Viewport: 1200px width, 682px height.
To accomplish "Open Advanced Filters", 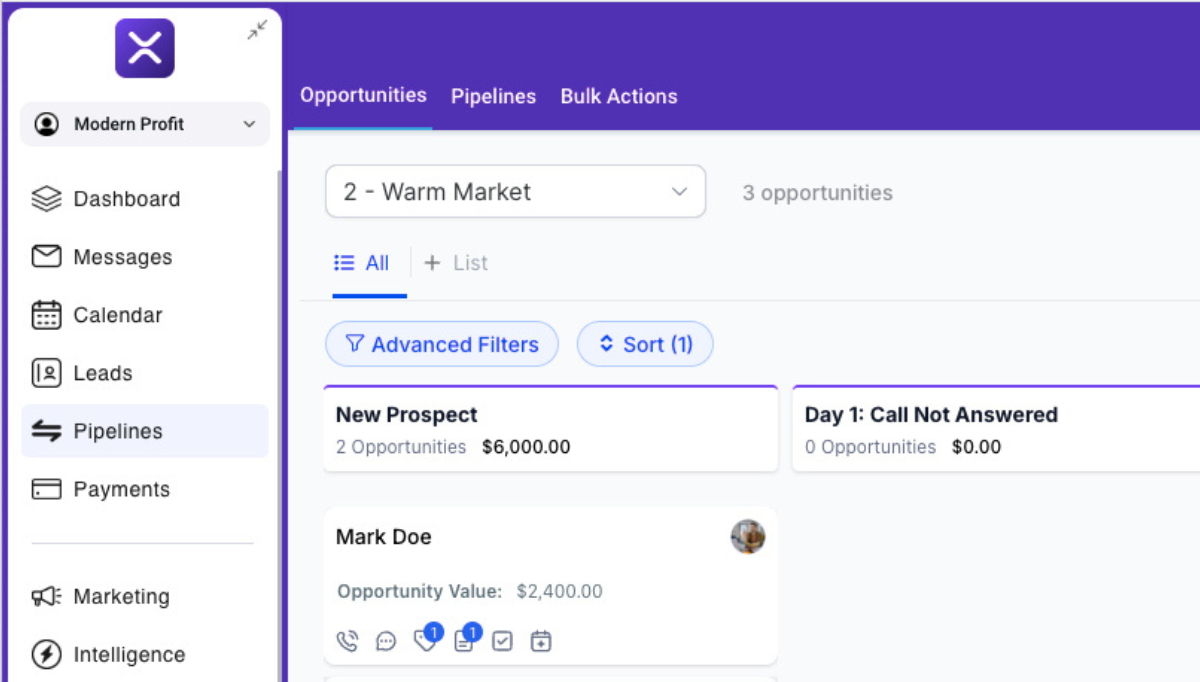I will tap(442, 345).
